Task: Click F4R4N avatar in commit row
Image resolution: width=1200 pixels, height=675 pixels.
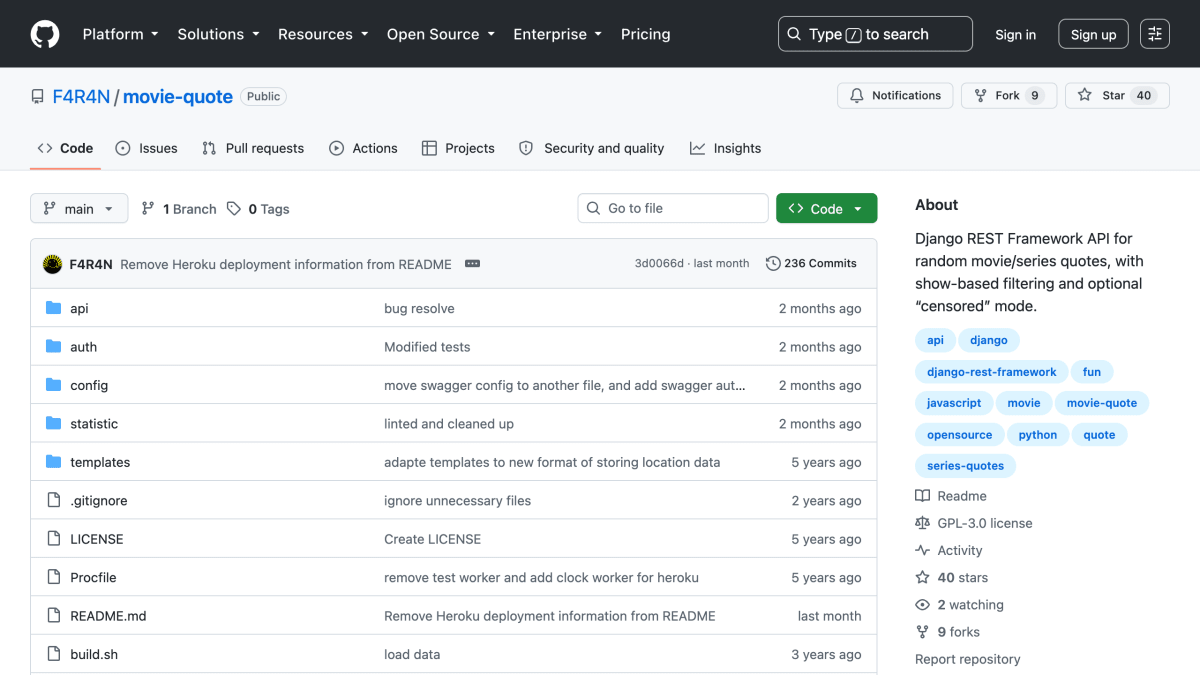Action: coord(53,264)
